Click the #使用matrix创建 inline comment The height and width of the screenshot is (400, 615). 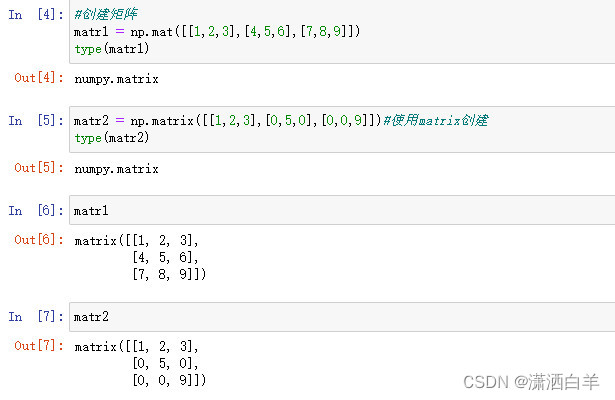click(x=437, y=121)
